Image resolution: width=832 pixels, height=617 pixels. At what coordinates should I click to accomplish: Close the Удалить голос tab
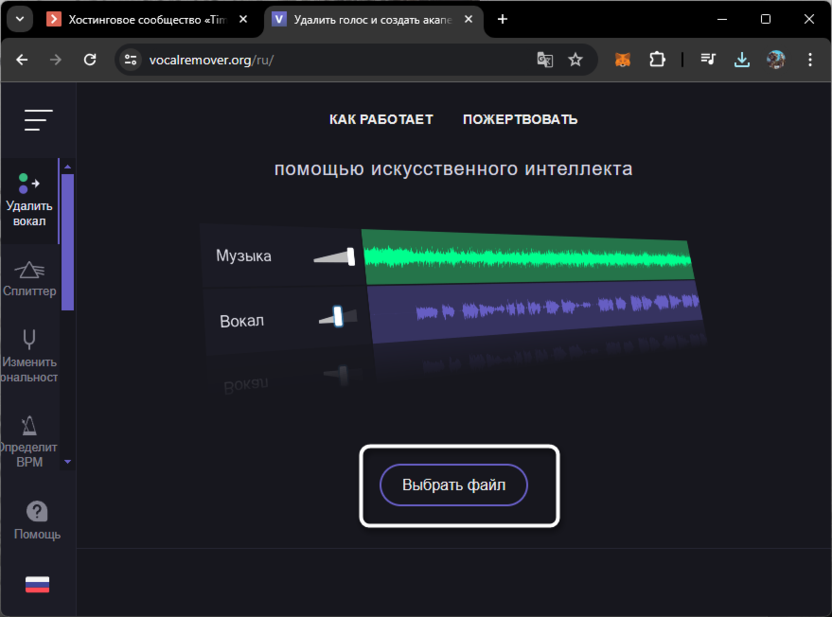pyautogui.click(x=469, y=19)
